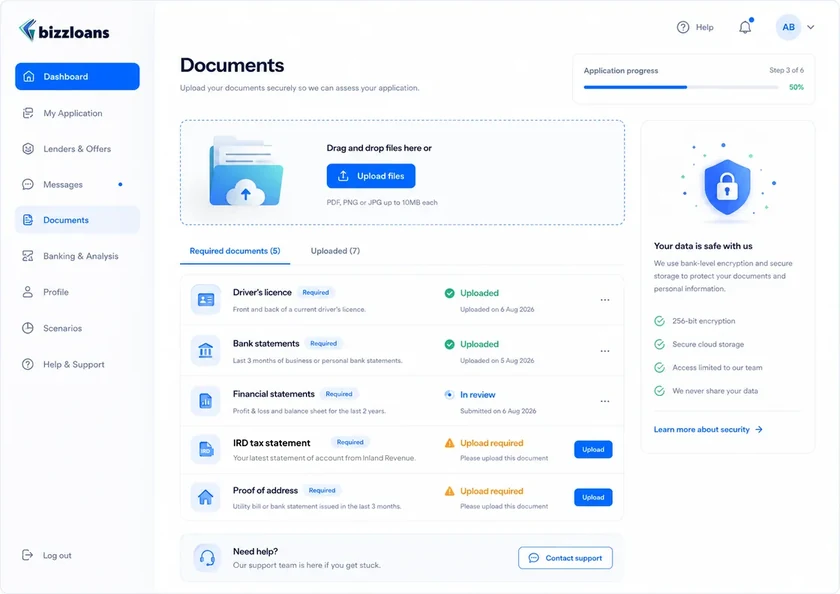Click the Required badge beside Proof of address
This screenshot has width=840, height=594.
322,490
